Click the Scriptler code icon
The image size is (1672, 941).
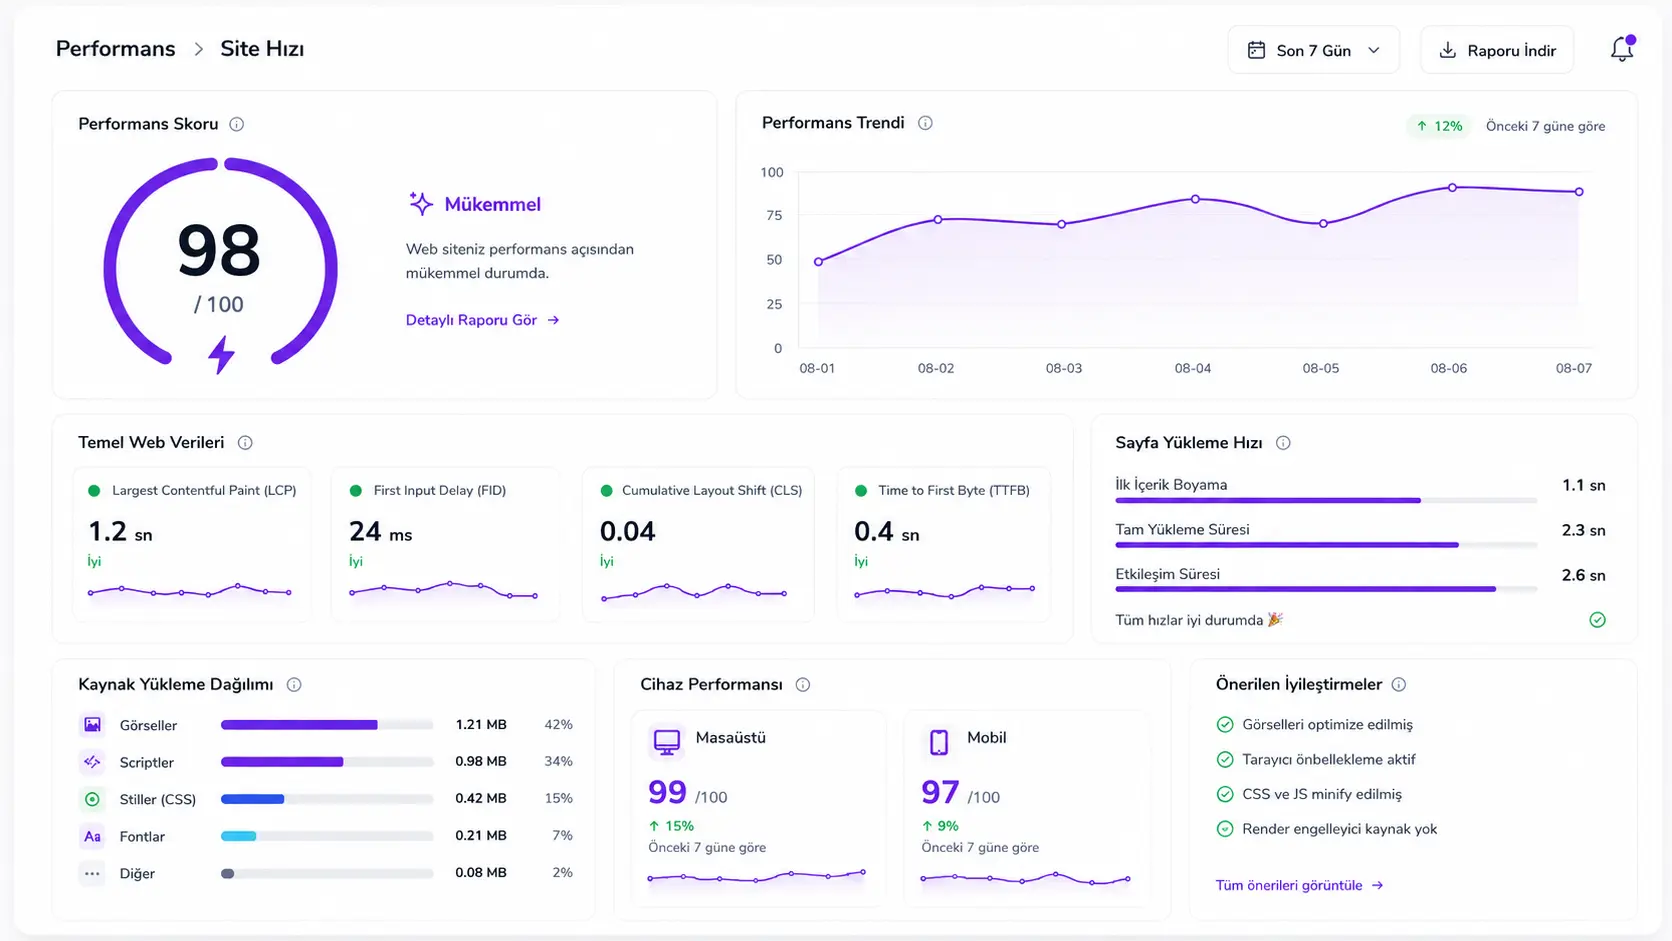[92, 761]
